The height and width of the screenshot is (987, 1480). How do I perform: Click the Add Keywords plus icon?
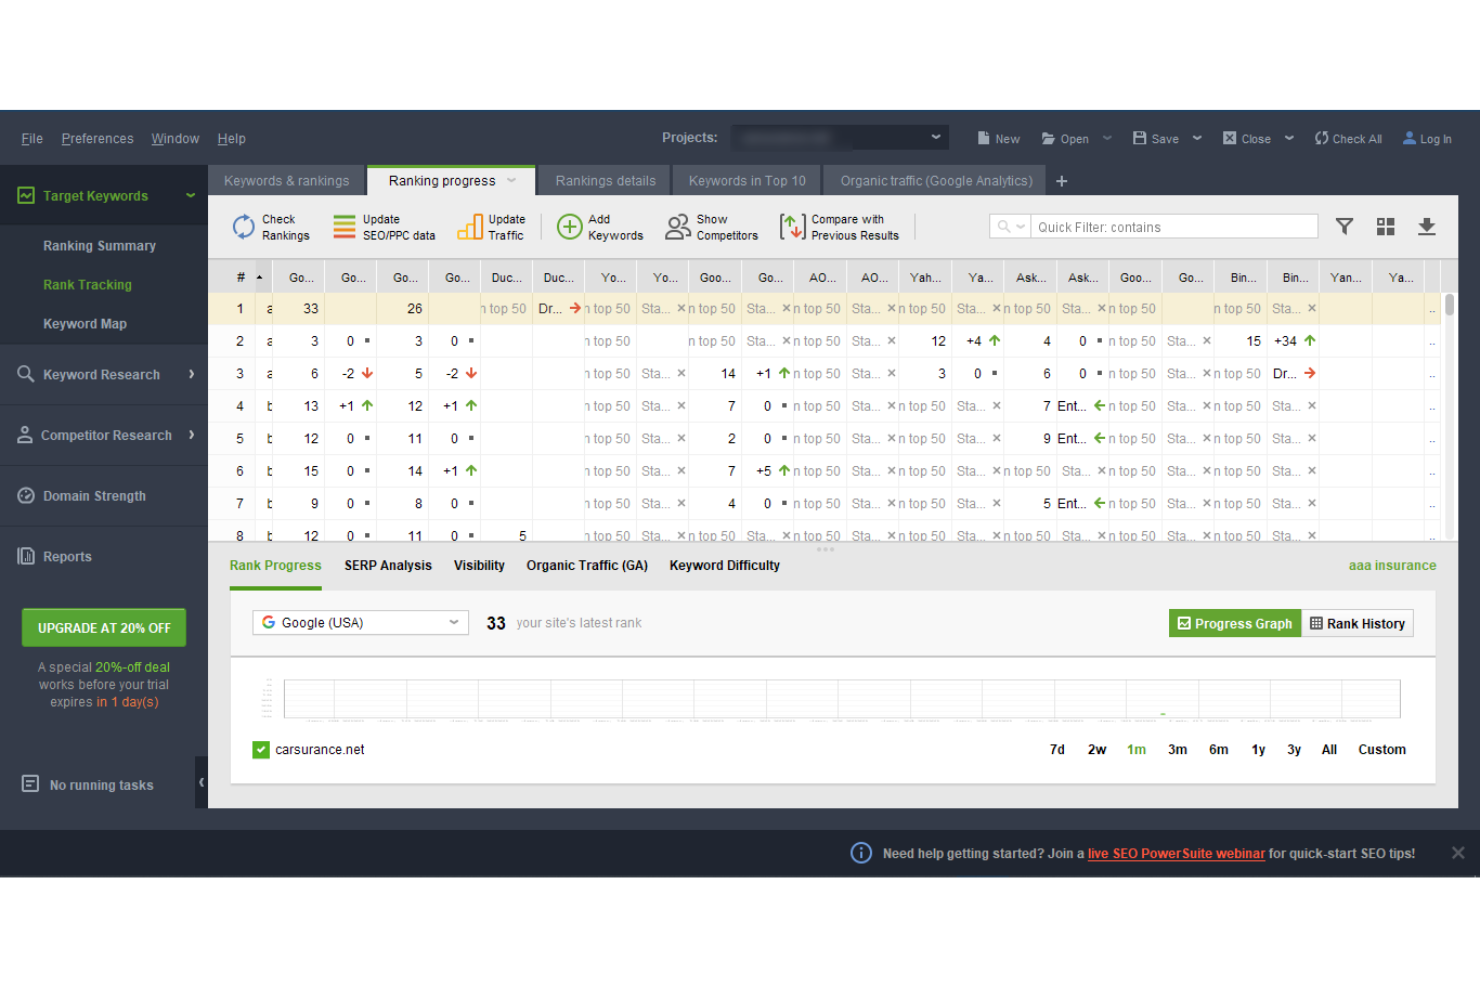coord(569,226)
